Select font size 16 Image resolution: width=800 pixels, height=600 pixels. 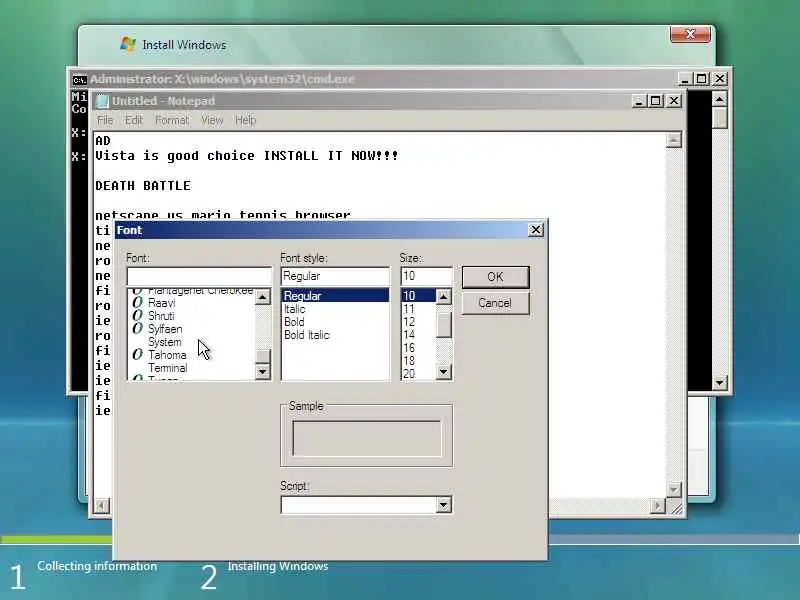[x=409, y=348]
